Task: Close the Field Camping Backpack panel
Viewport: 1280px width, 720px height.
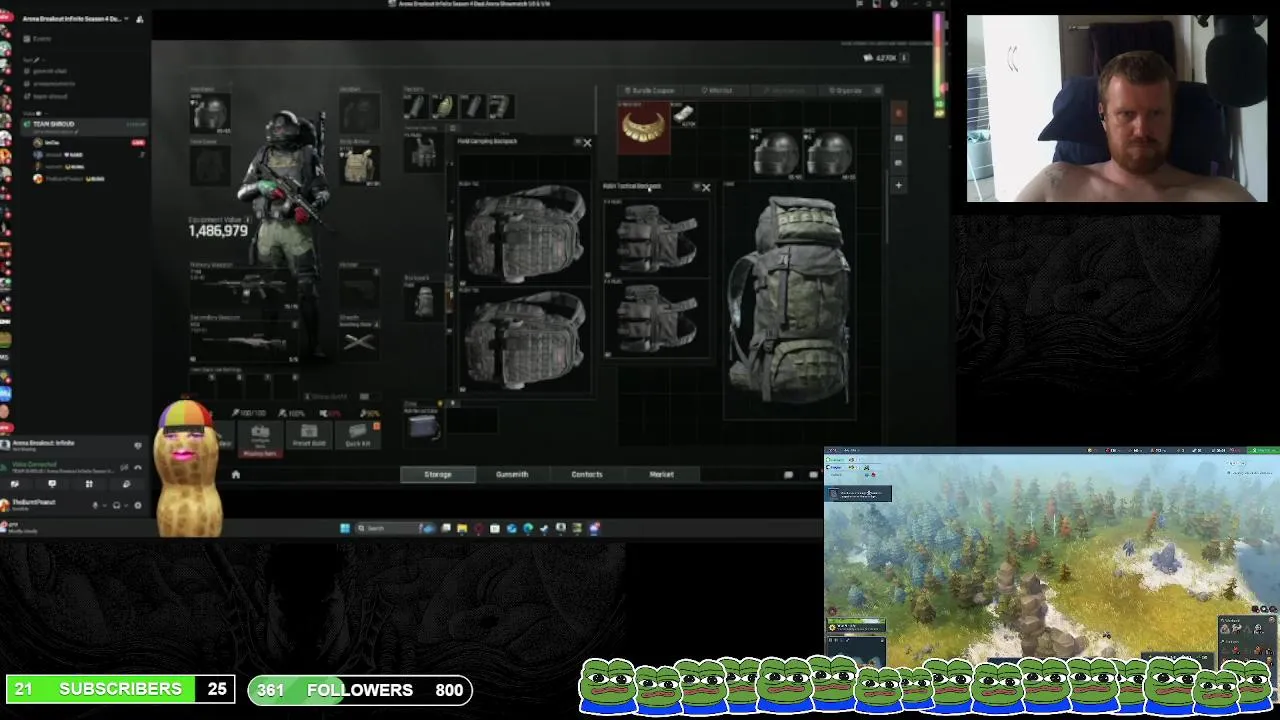Action: tap(587, 143)
